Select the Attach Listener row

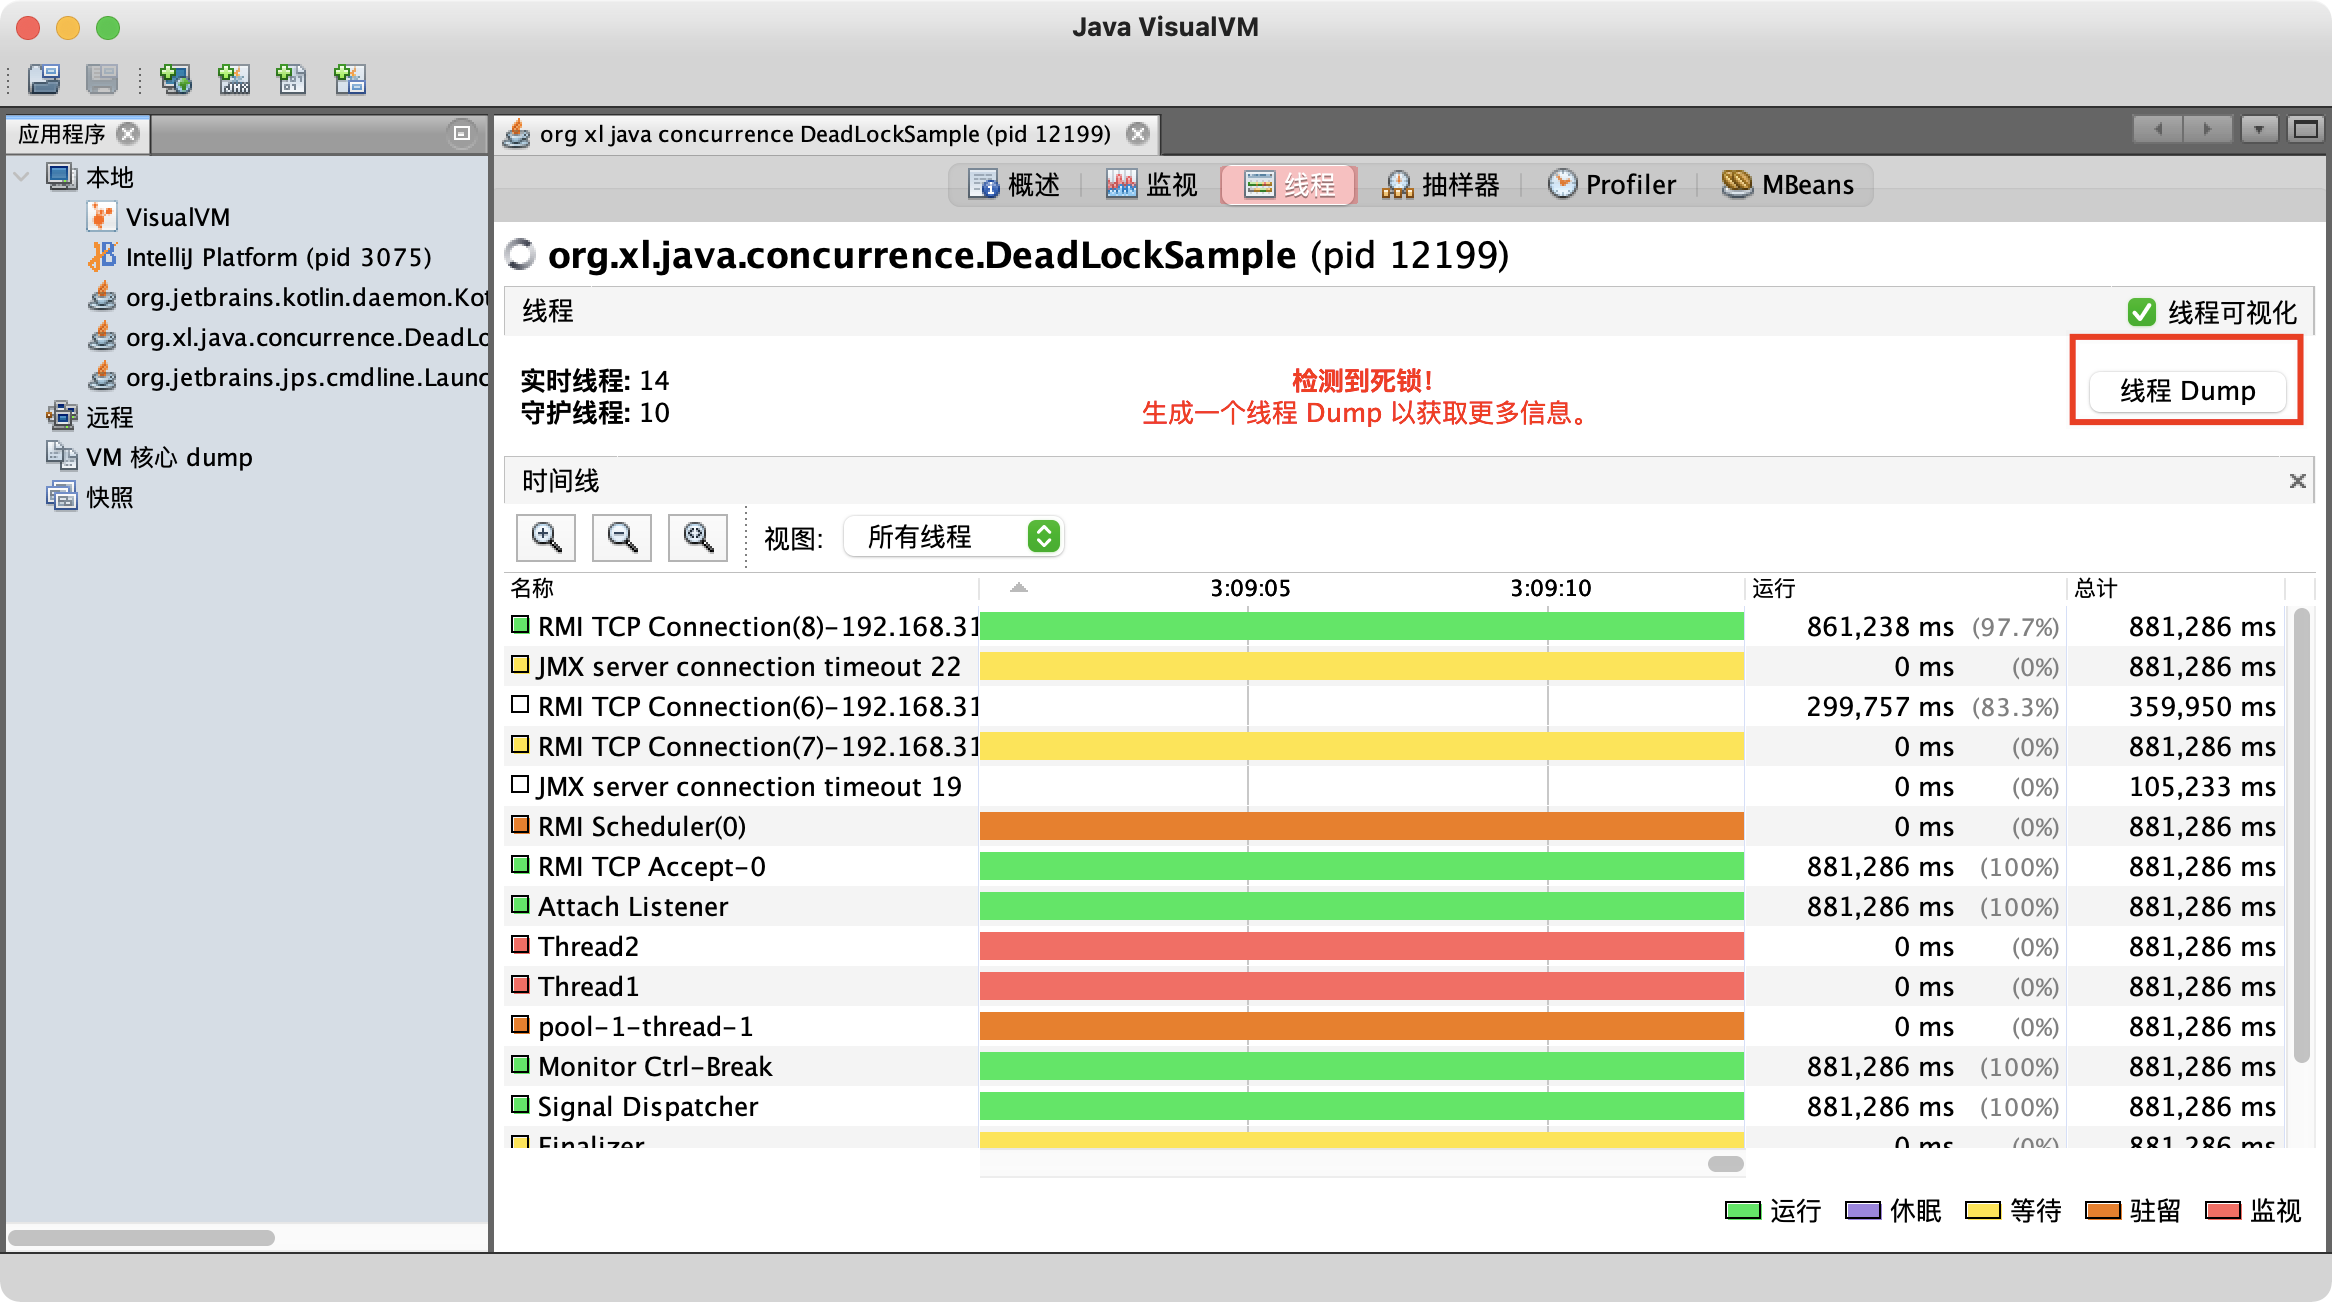point(1395,906)
